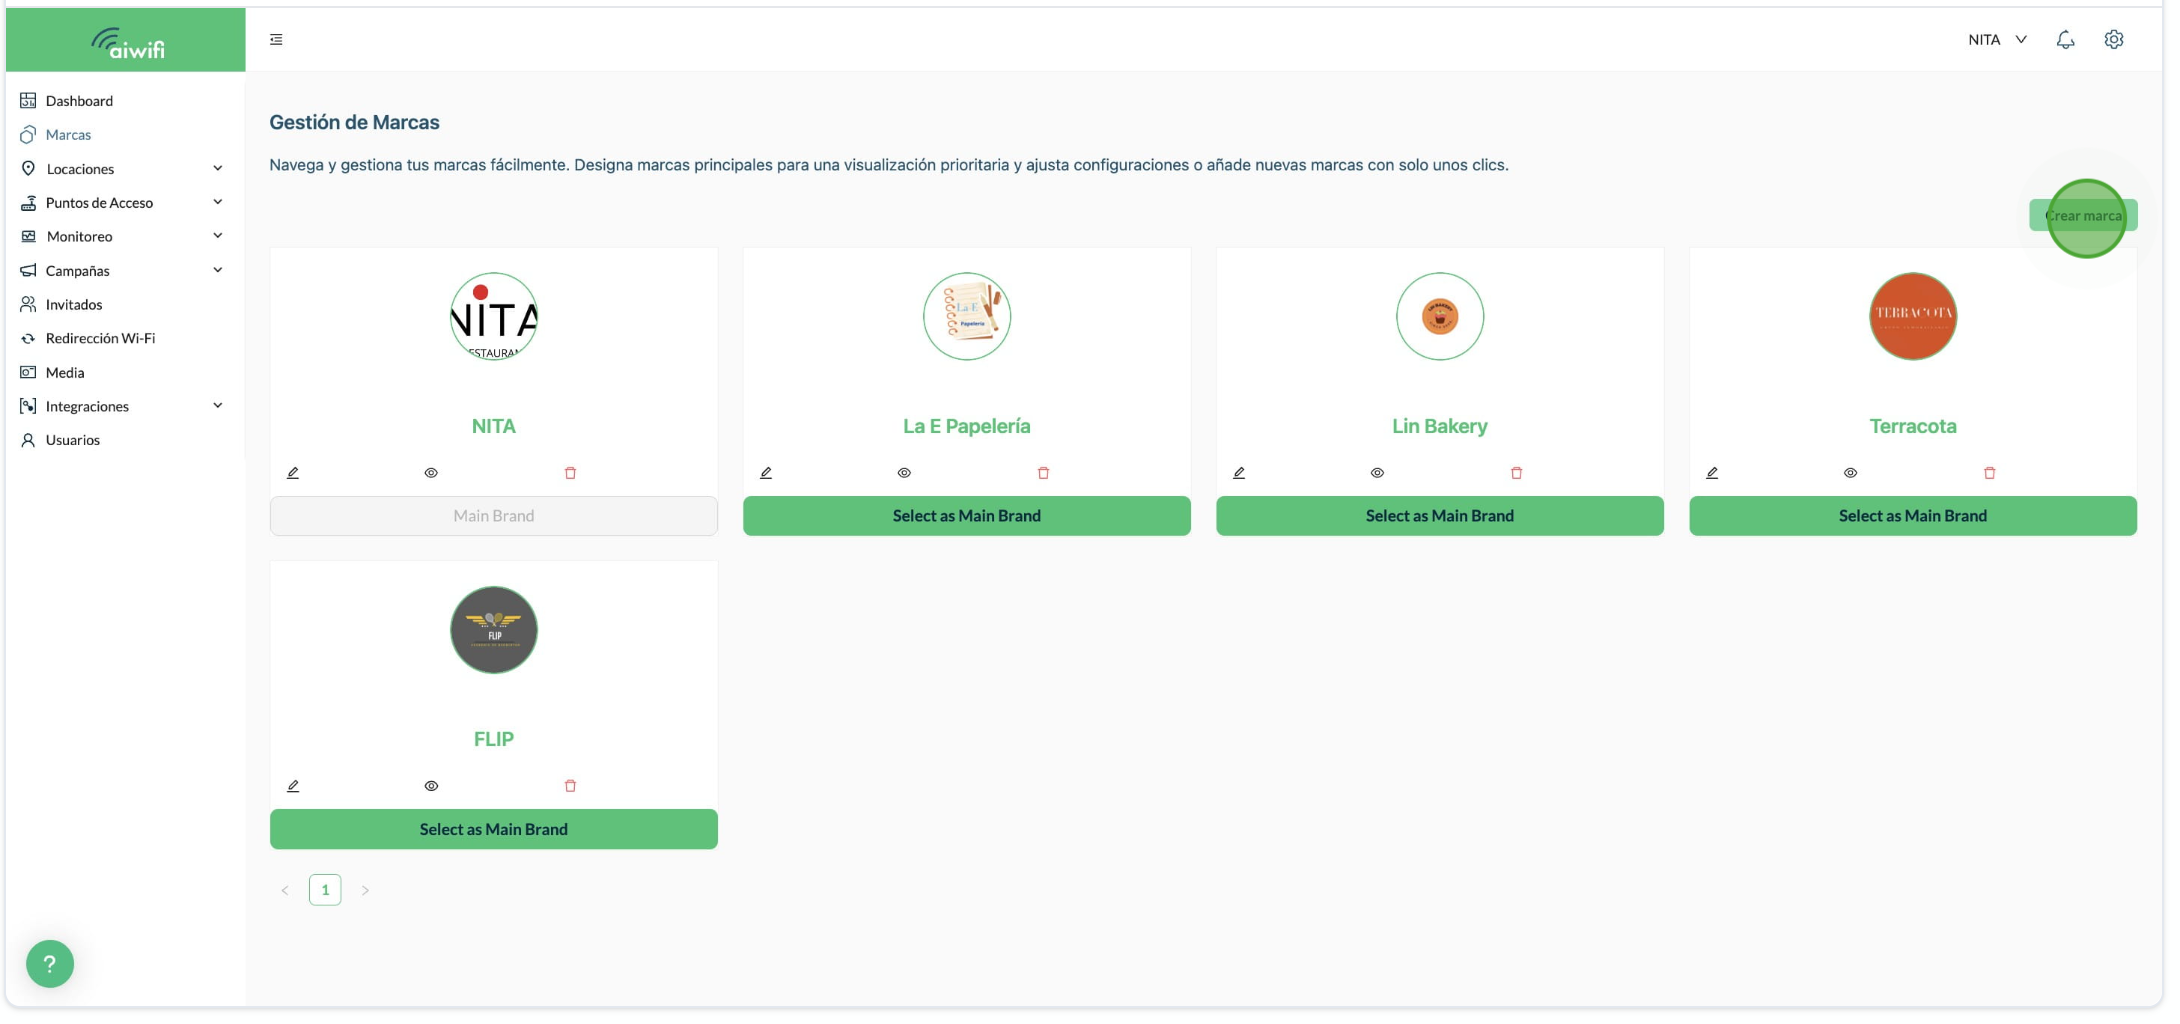Image resolution: width=2180 pixels, height=1024 pixels.
Task: Edit the La E Papelería brand
Action: click(766, 473)
